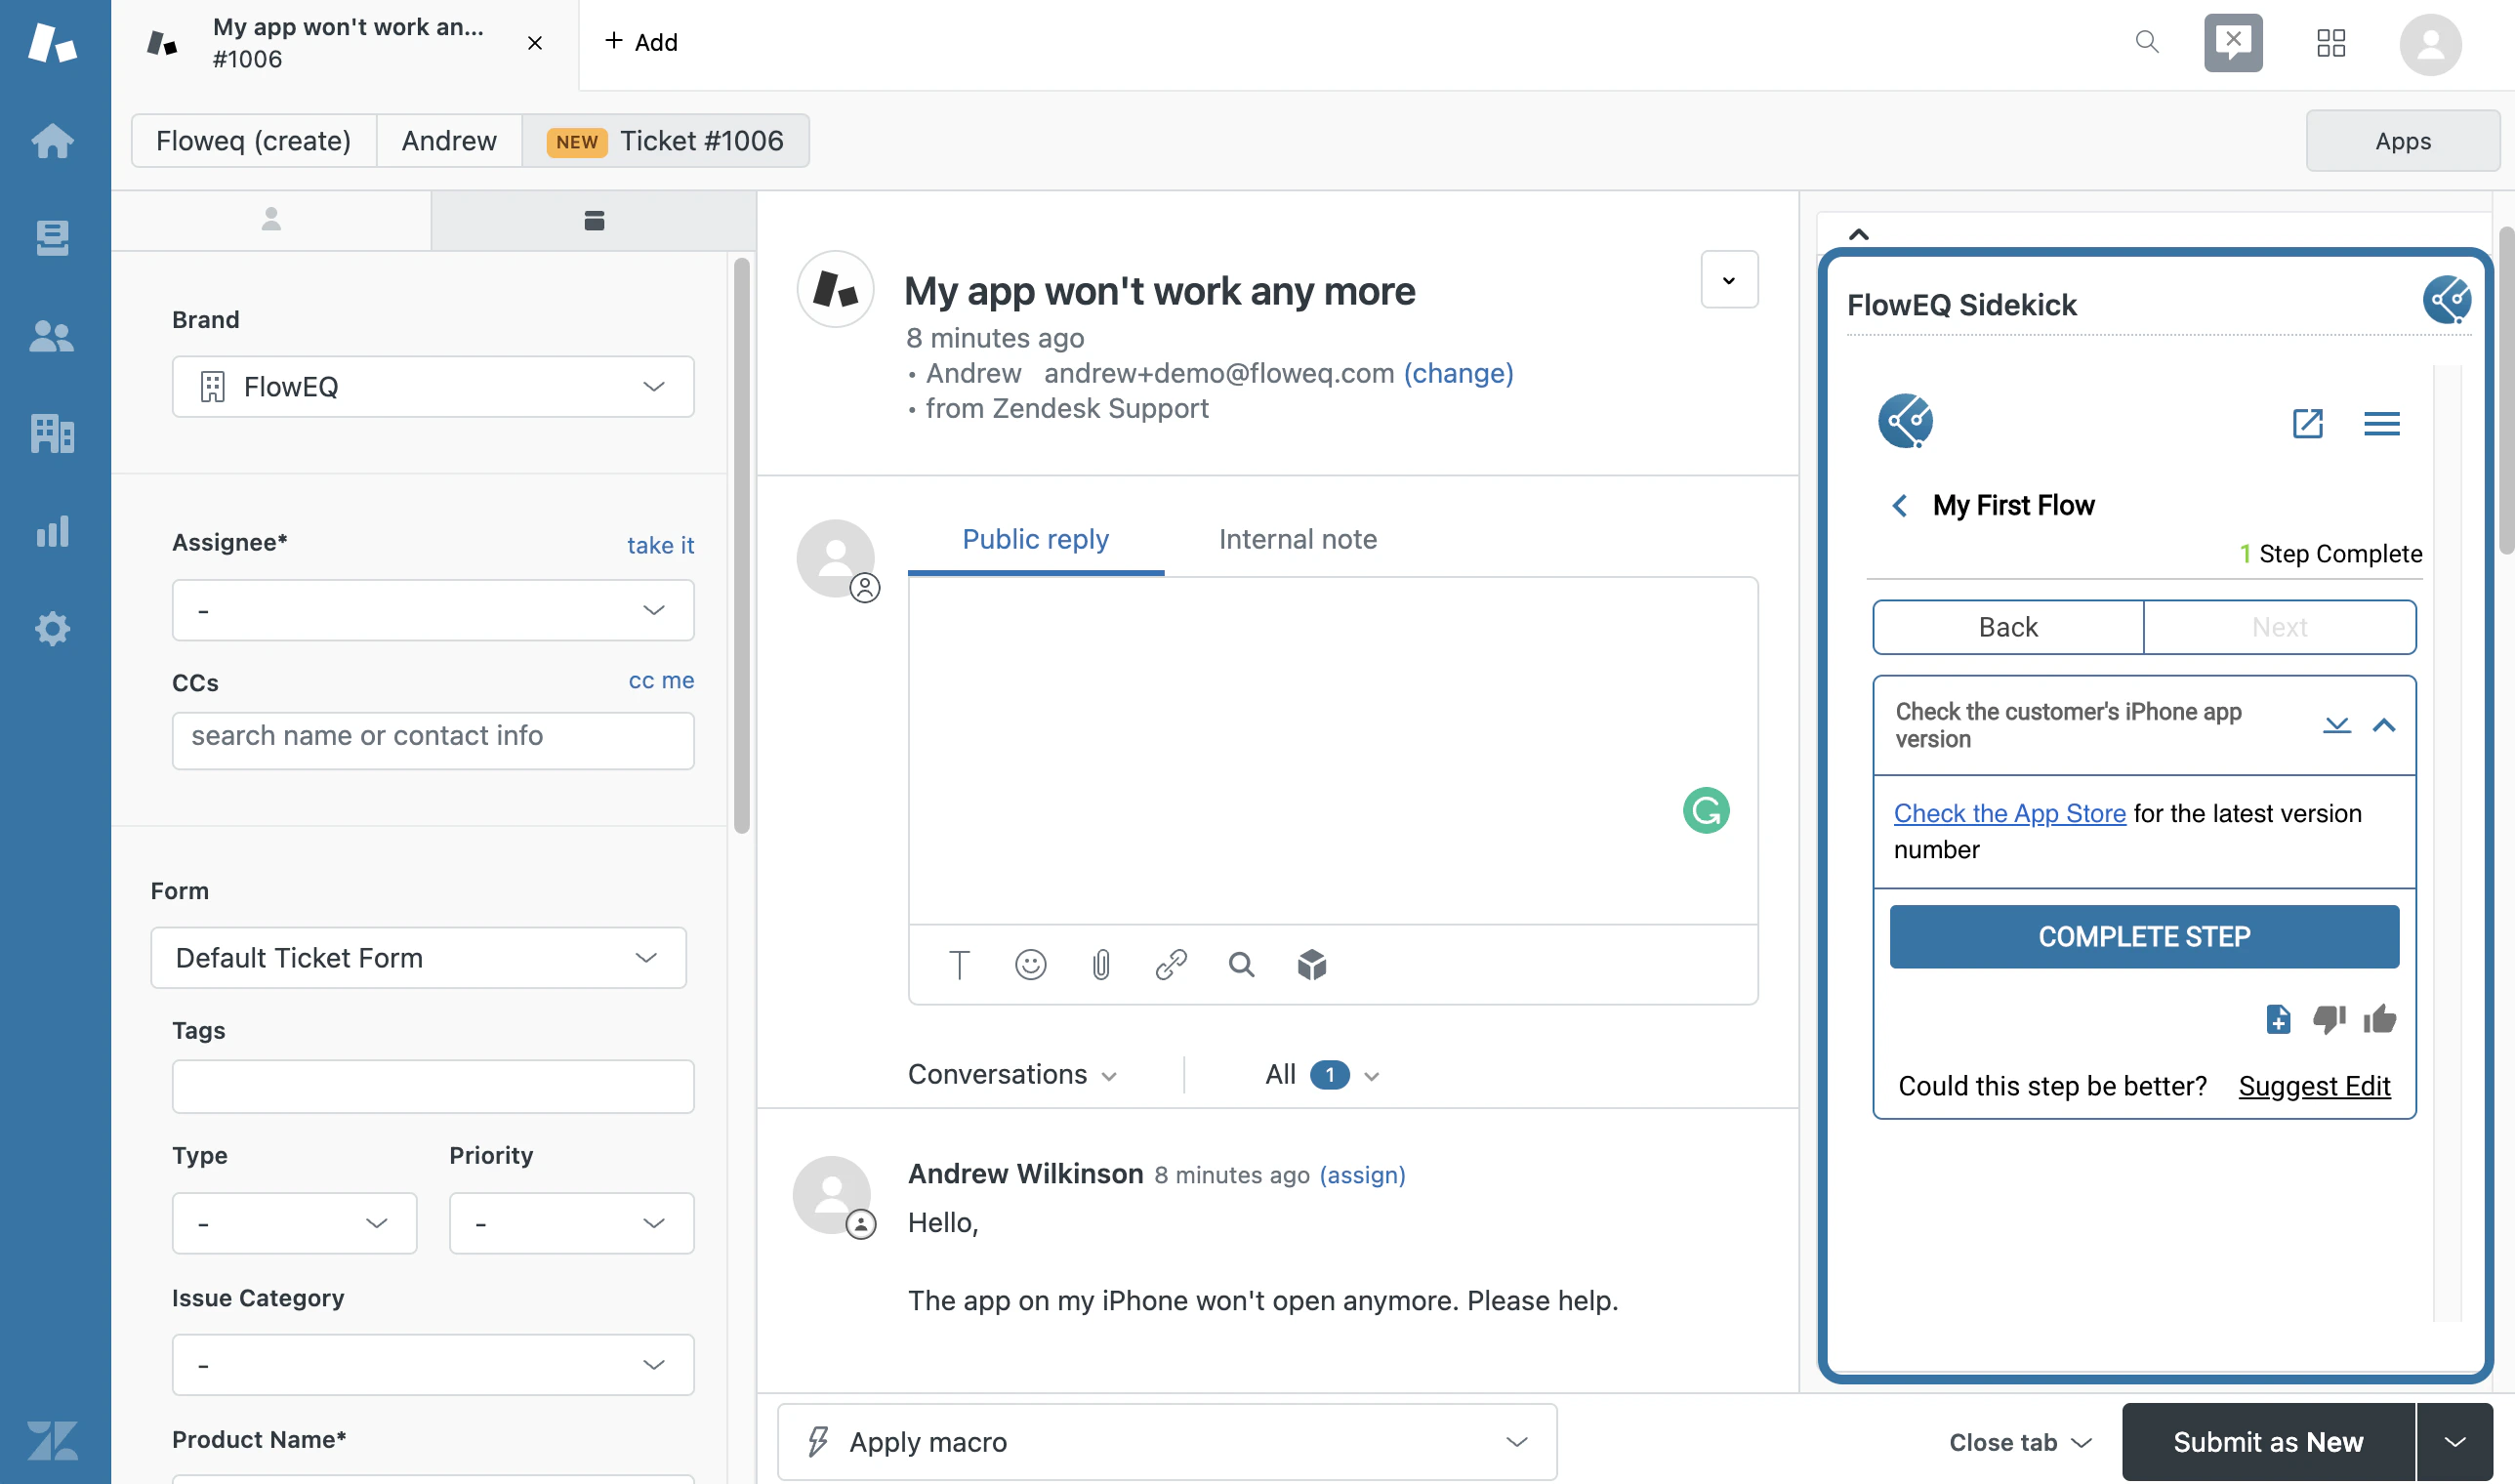Open the Assignee dropdown
The image size is (2515, 1484).
pyautogui.click(x=433, y=610)
